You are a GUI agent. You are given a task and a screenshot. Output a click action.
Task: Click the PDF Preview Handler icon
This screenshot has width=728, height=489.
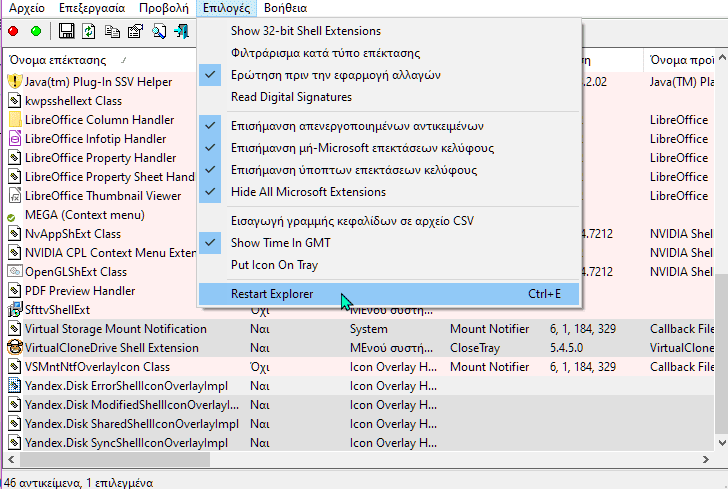pos(15,291)
